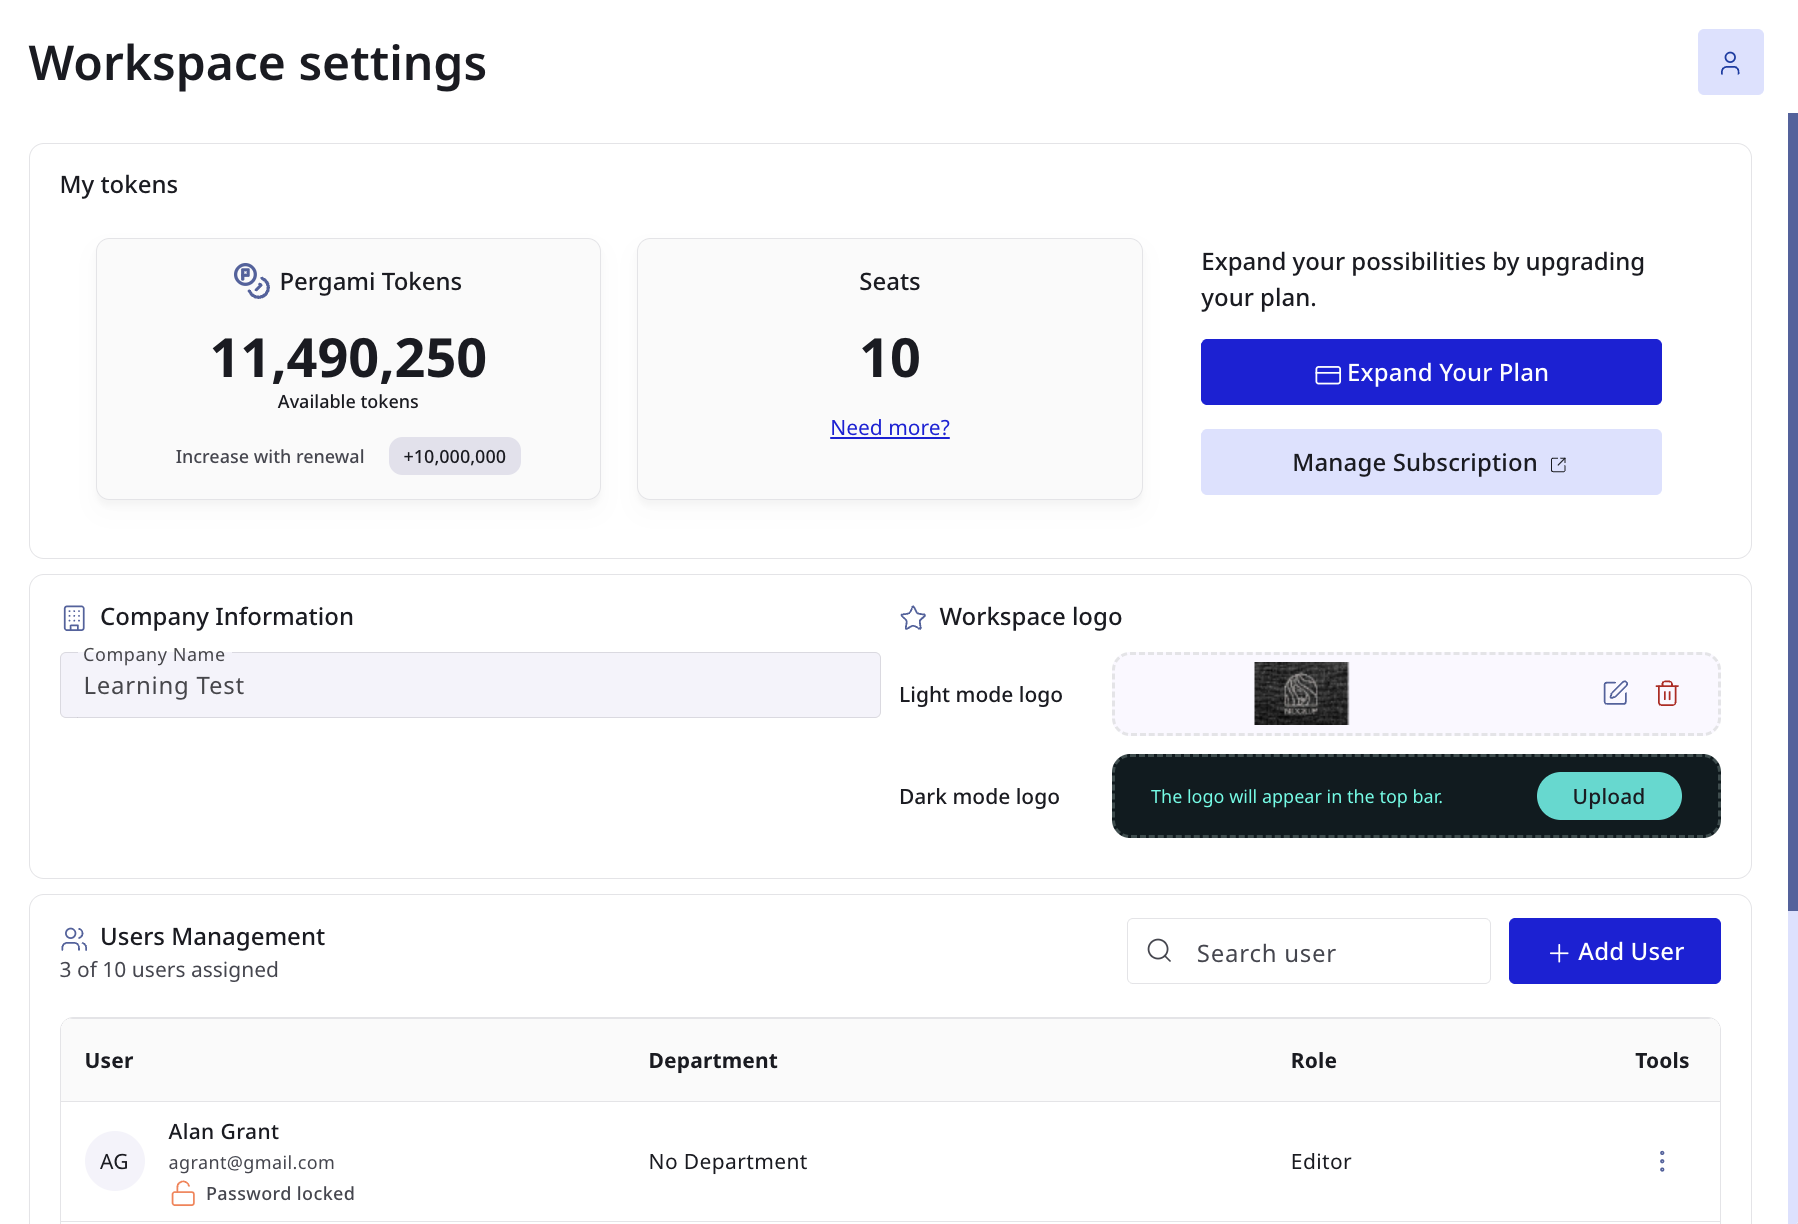1798x1224 pixels.
Task: Open Manage Subscription
Action: 1431,462
